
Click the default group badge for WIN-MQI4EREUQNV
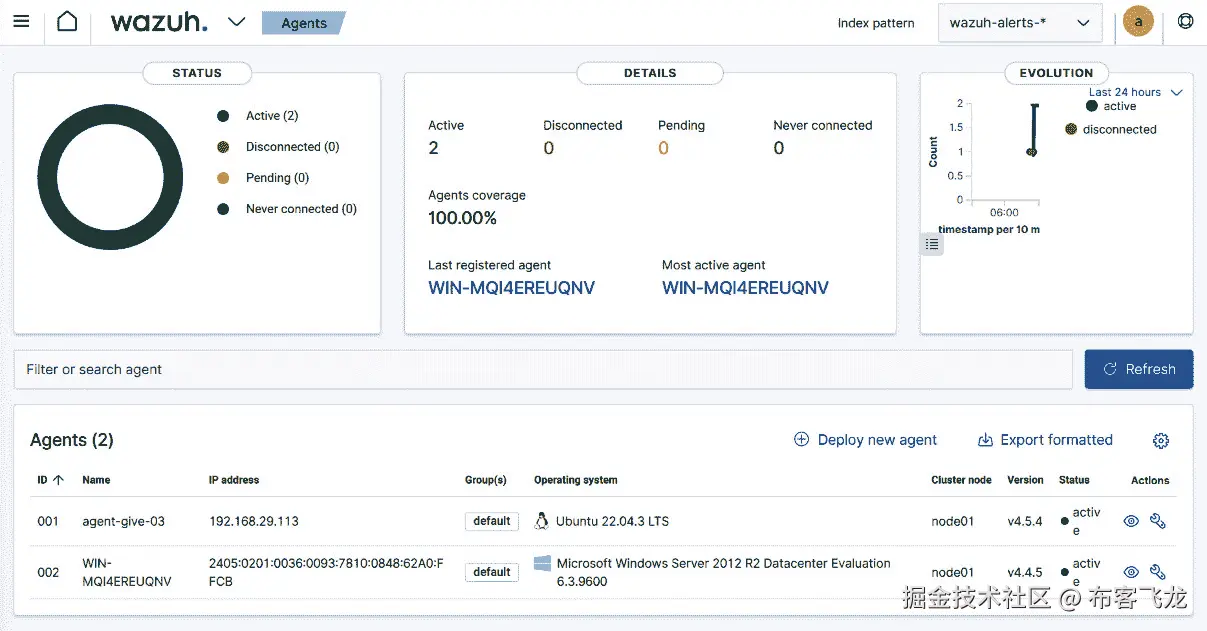point(492,572)
